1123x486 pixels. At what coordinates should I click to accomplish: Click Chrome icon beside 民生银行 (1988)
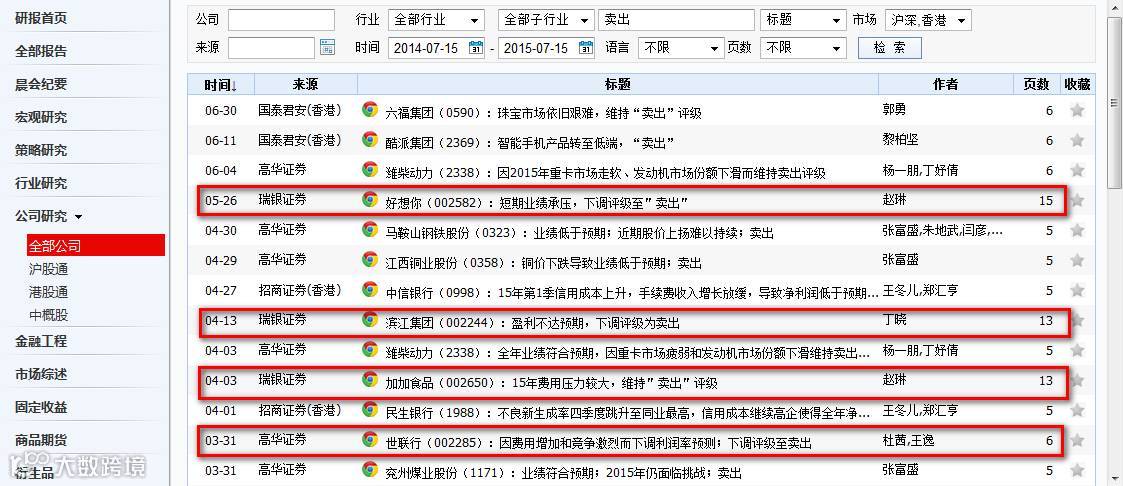click(370, 410)
